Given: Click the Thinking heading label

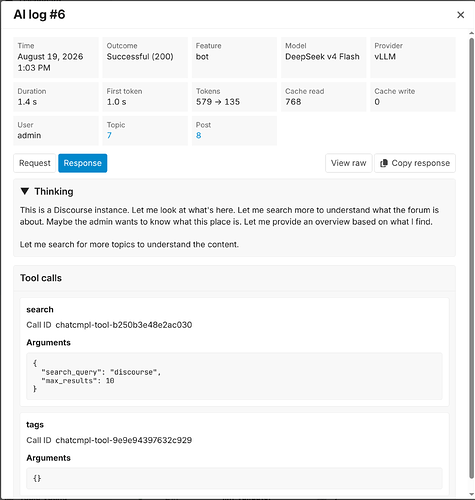Looking at the screenshot, I should point(54,191).
